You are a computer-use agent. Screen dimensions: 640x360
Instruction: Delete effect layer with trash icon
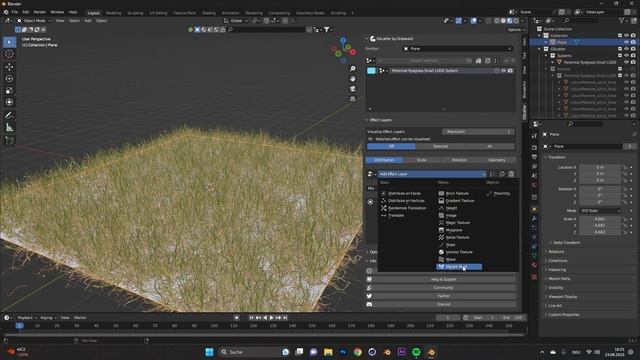click(x=511, y=174)
